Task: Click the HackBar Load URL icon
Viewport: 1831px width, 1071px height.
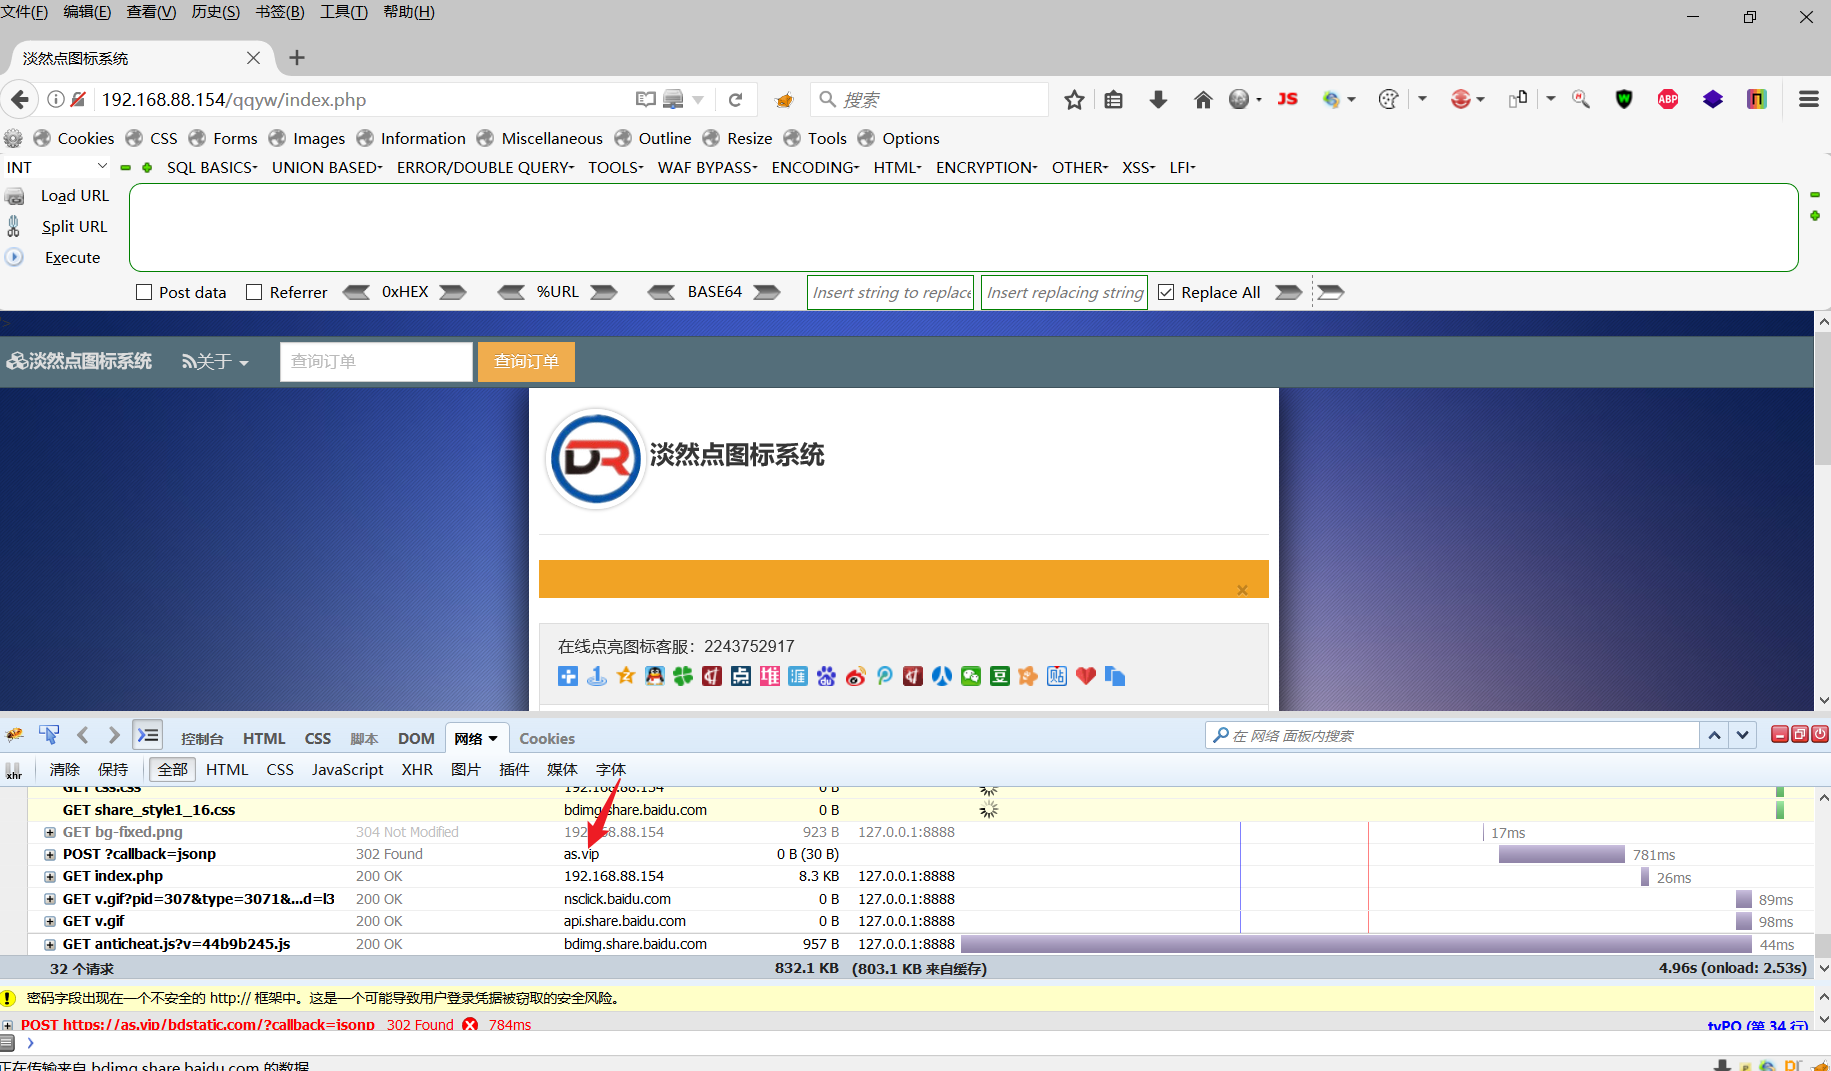Action: [15, 196]
